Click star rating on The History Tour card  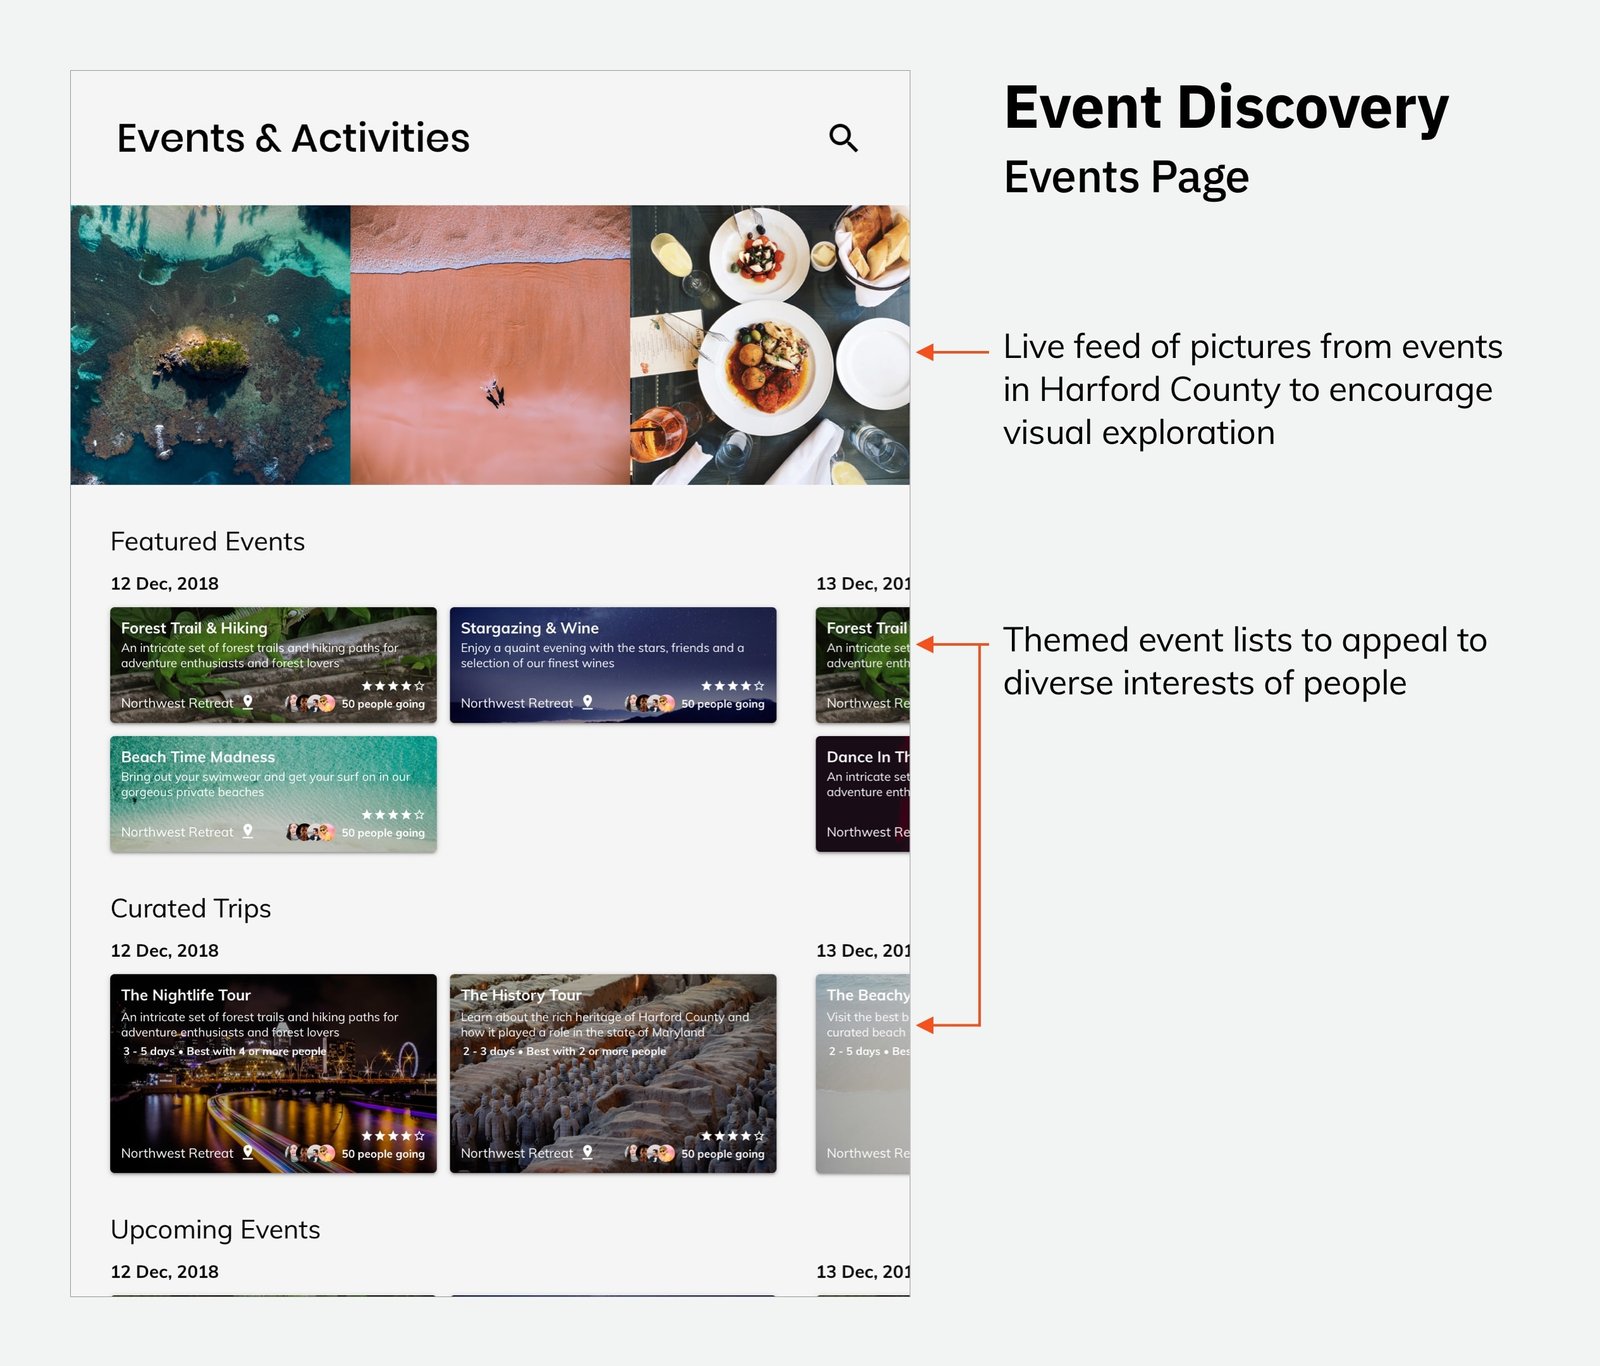[x=733, y=1136]
